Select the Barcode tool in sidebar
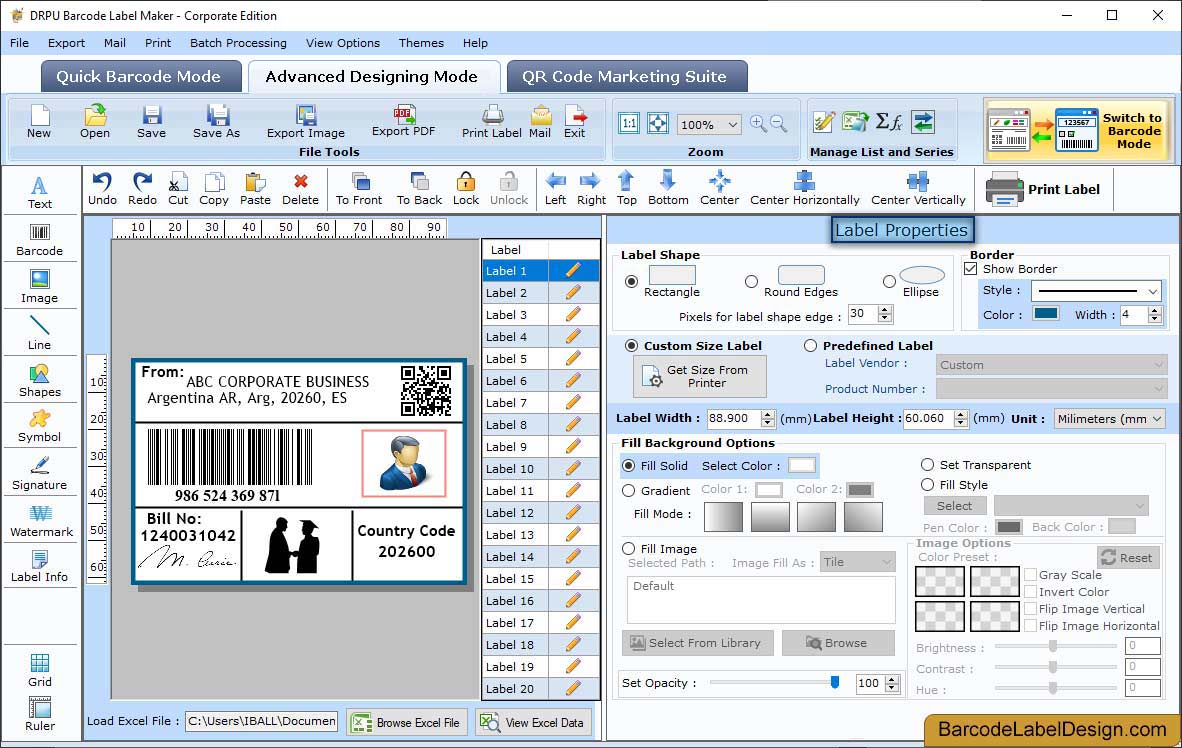This screenshot has width=1182, height=748. tap(39, 240)
